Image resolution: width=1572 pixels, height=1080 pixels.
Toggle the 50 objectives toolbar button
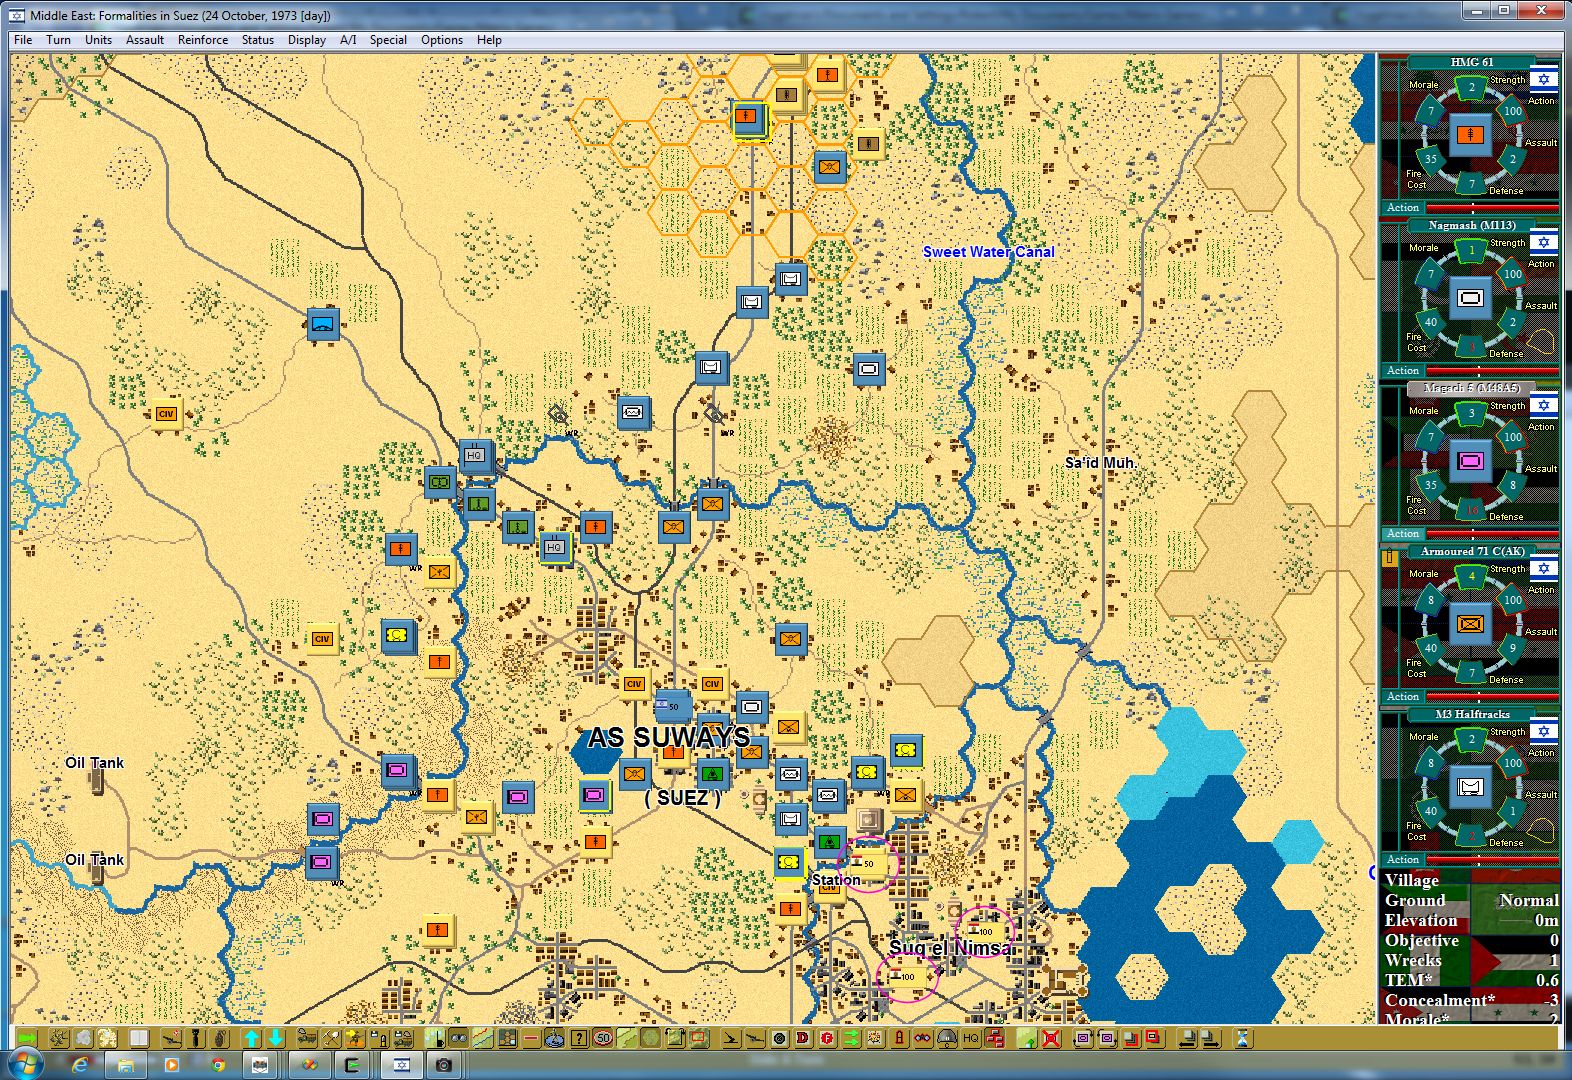click(602, 1038)
